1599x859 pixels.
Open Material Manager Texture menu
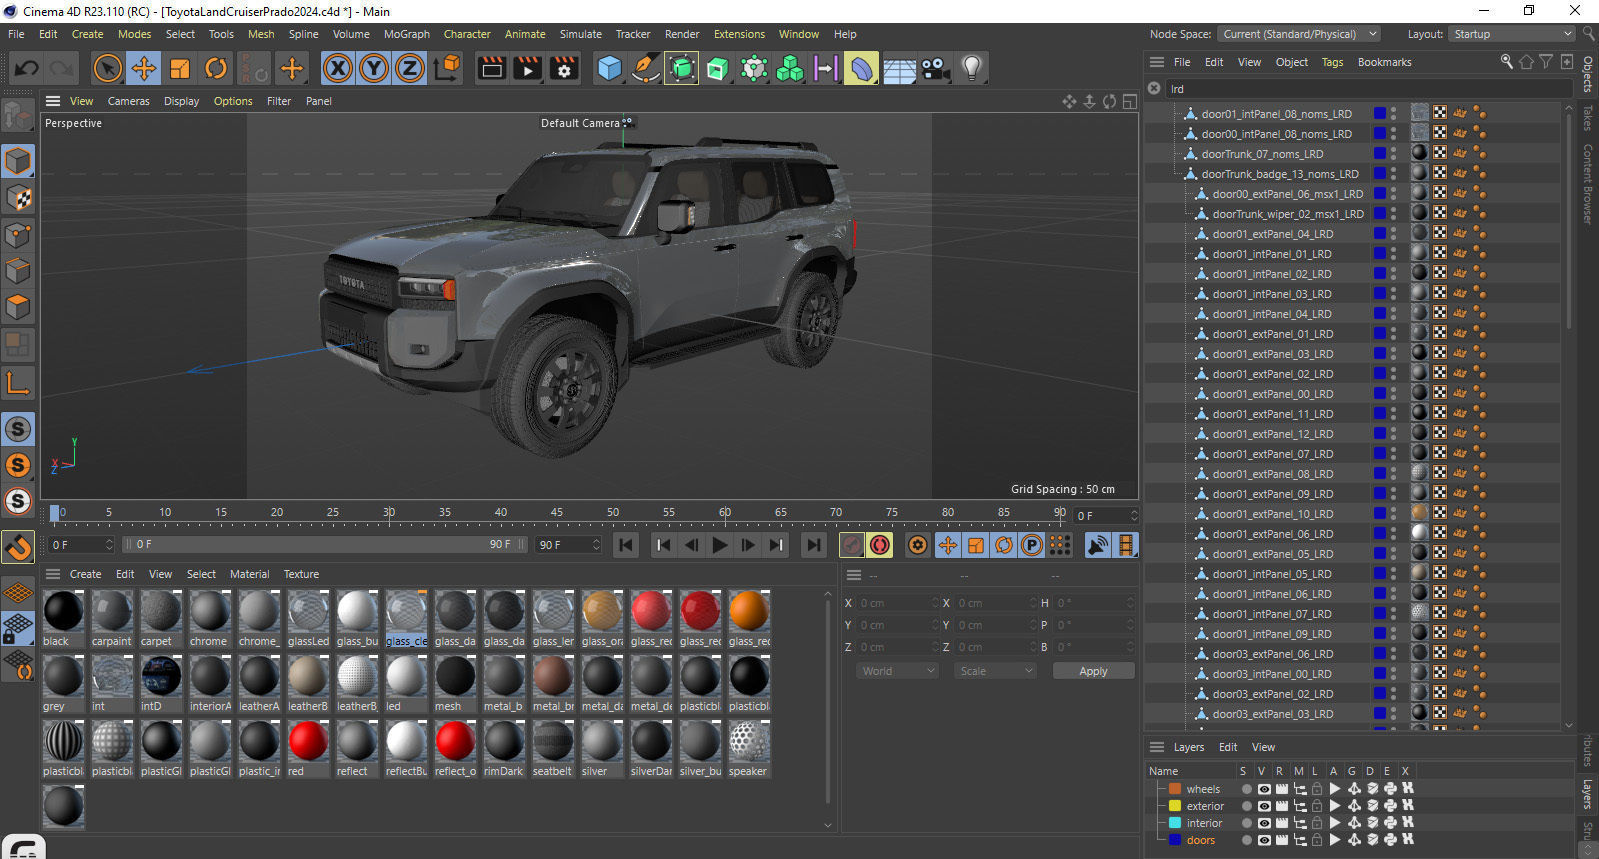coord(301,574)
